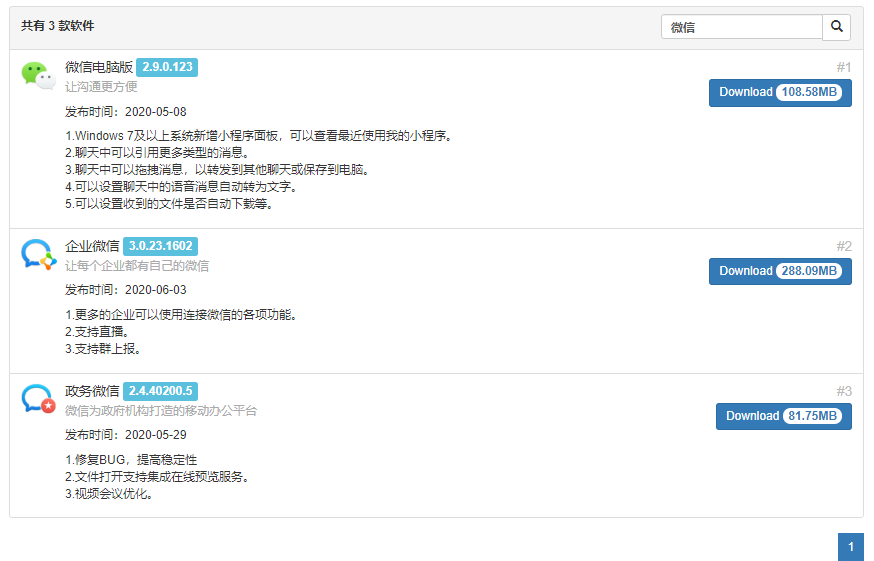Click release date 2020-05-29

(156, 435)
